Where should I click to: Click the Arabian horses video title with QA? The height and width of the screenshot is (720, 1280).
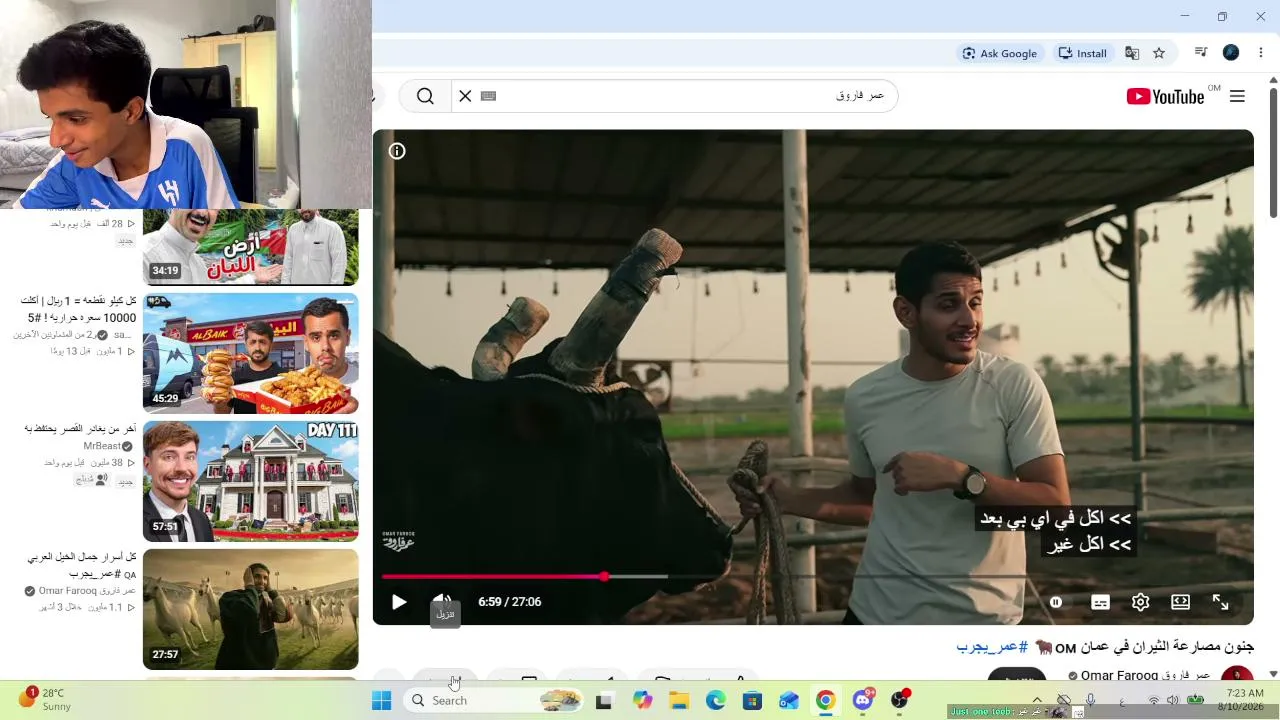[x=82, y=565]
